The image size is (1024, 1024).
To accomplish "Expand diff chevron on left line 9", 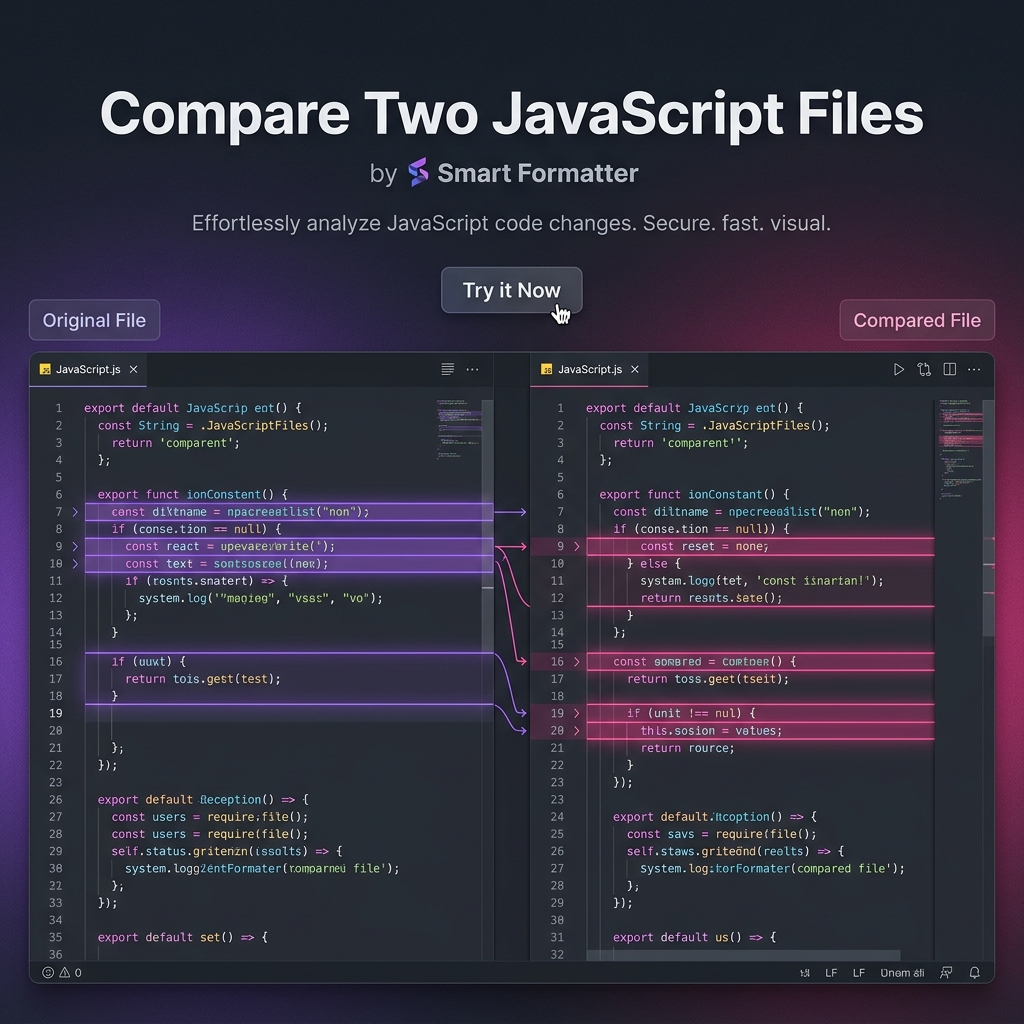I will [75, 546].
